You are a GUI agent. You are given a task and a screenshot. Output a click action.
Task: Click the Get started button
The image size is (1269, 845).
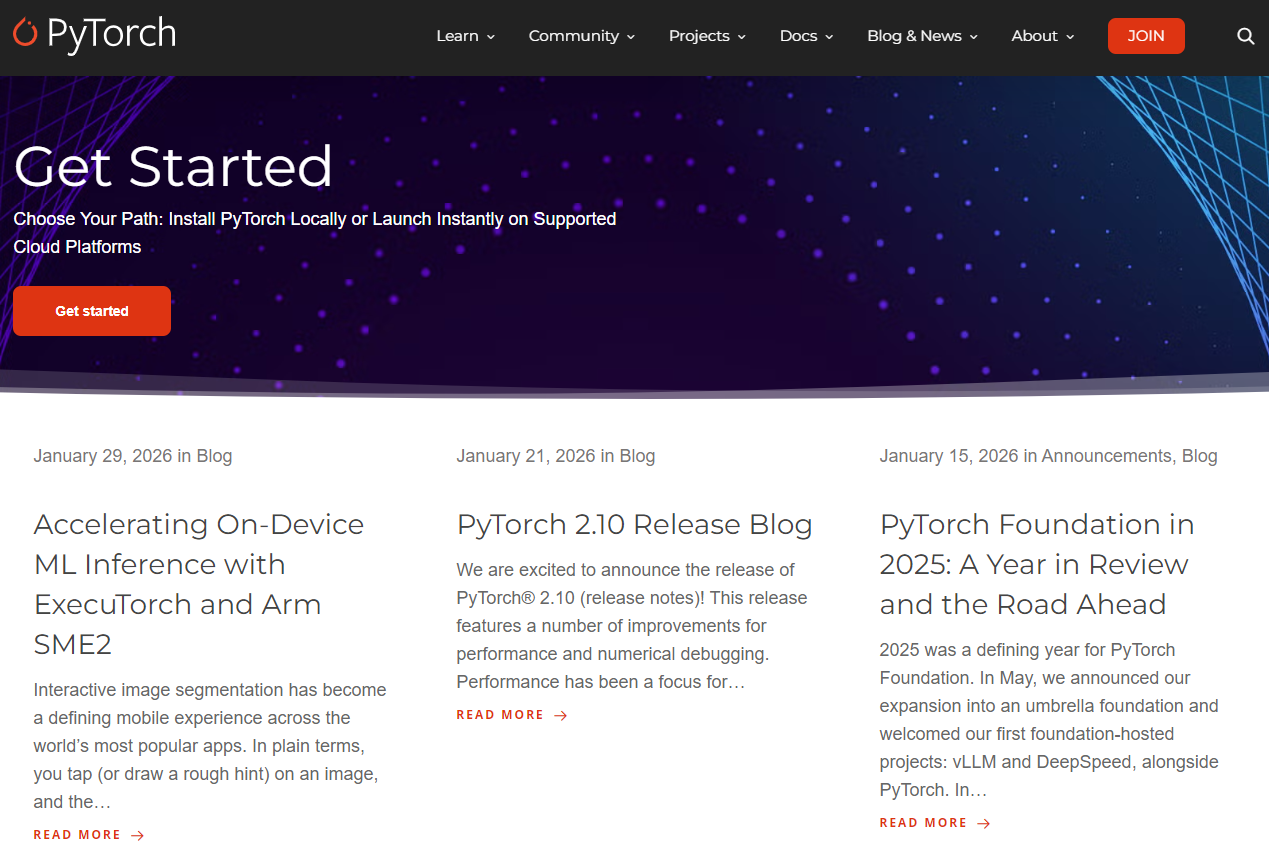(x=92, y=311)
